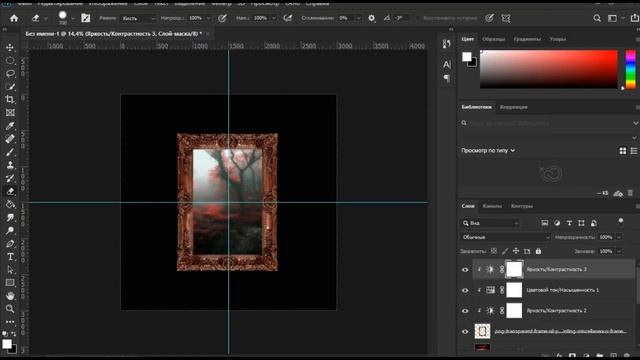Select the Path Selection tool
Screen dimensions: 640x360
(10, 270)
